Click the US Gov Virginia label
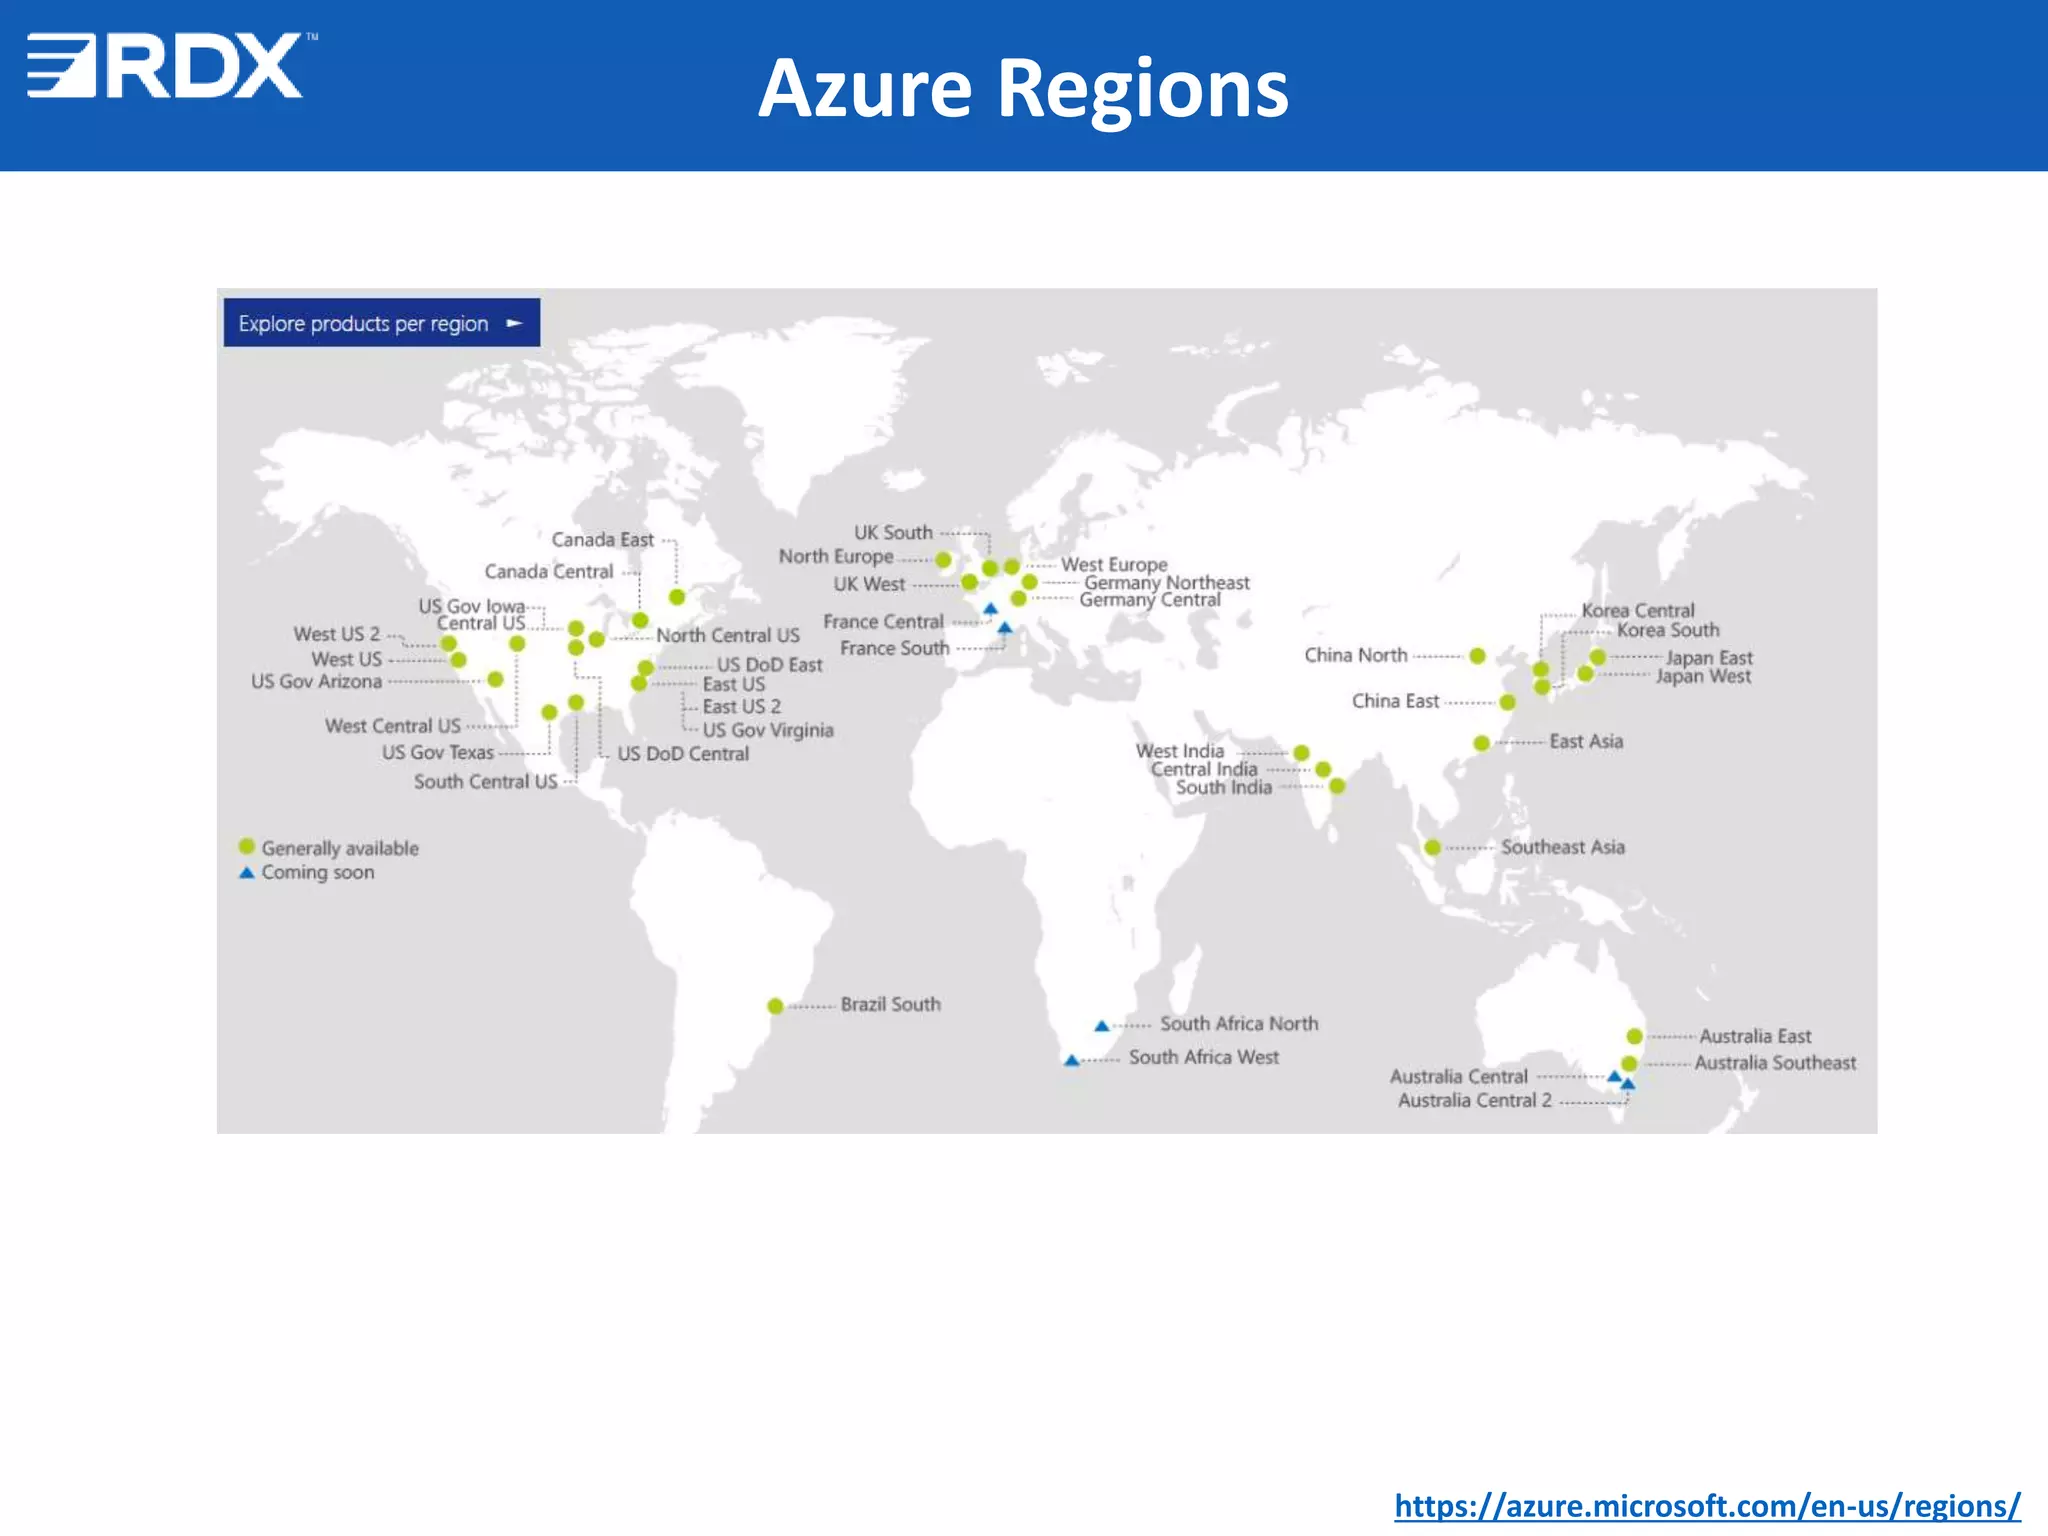Viewport: 2048px width, 1536px height. [768, 730]
